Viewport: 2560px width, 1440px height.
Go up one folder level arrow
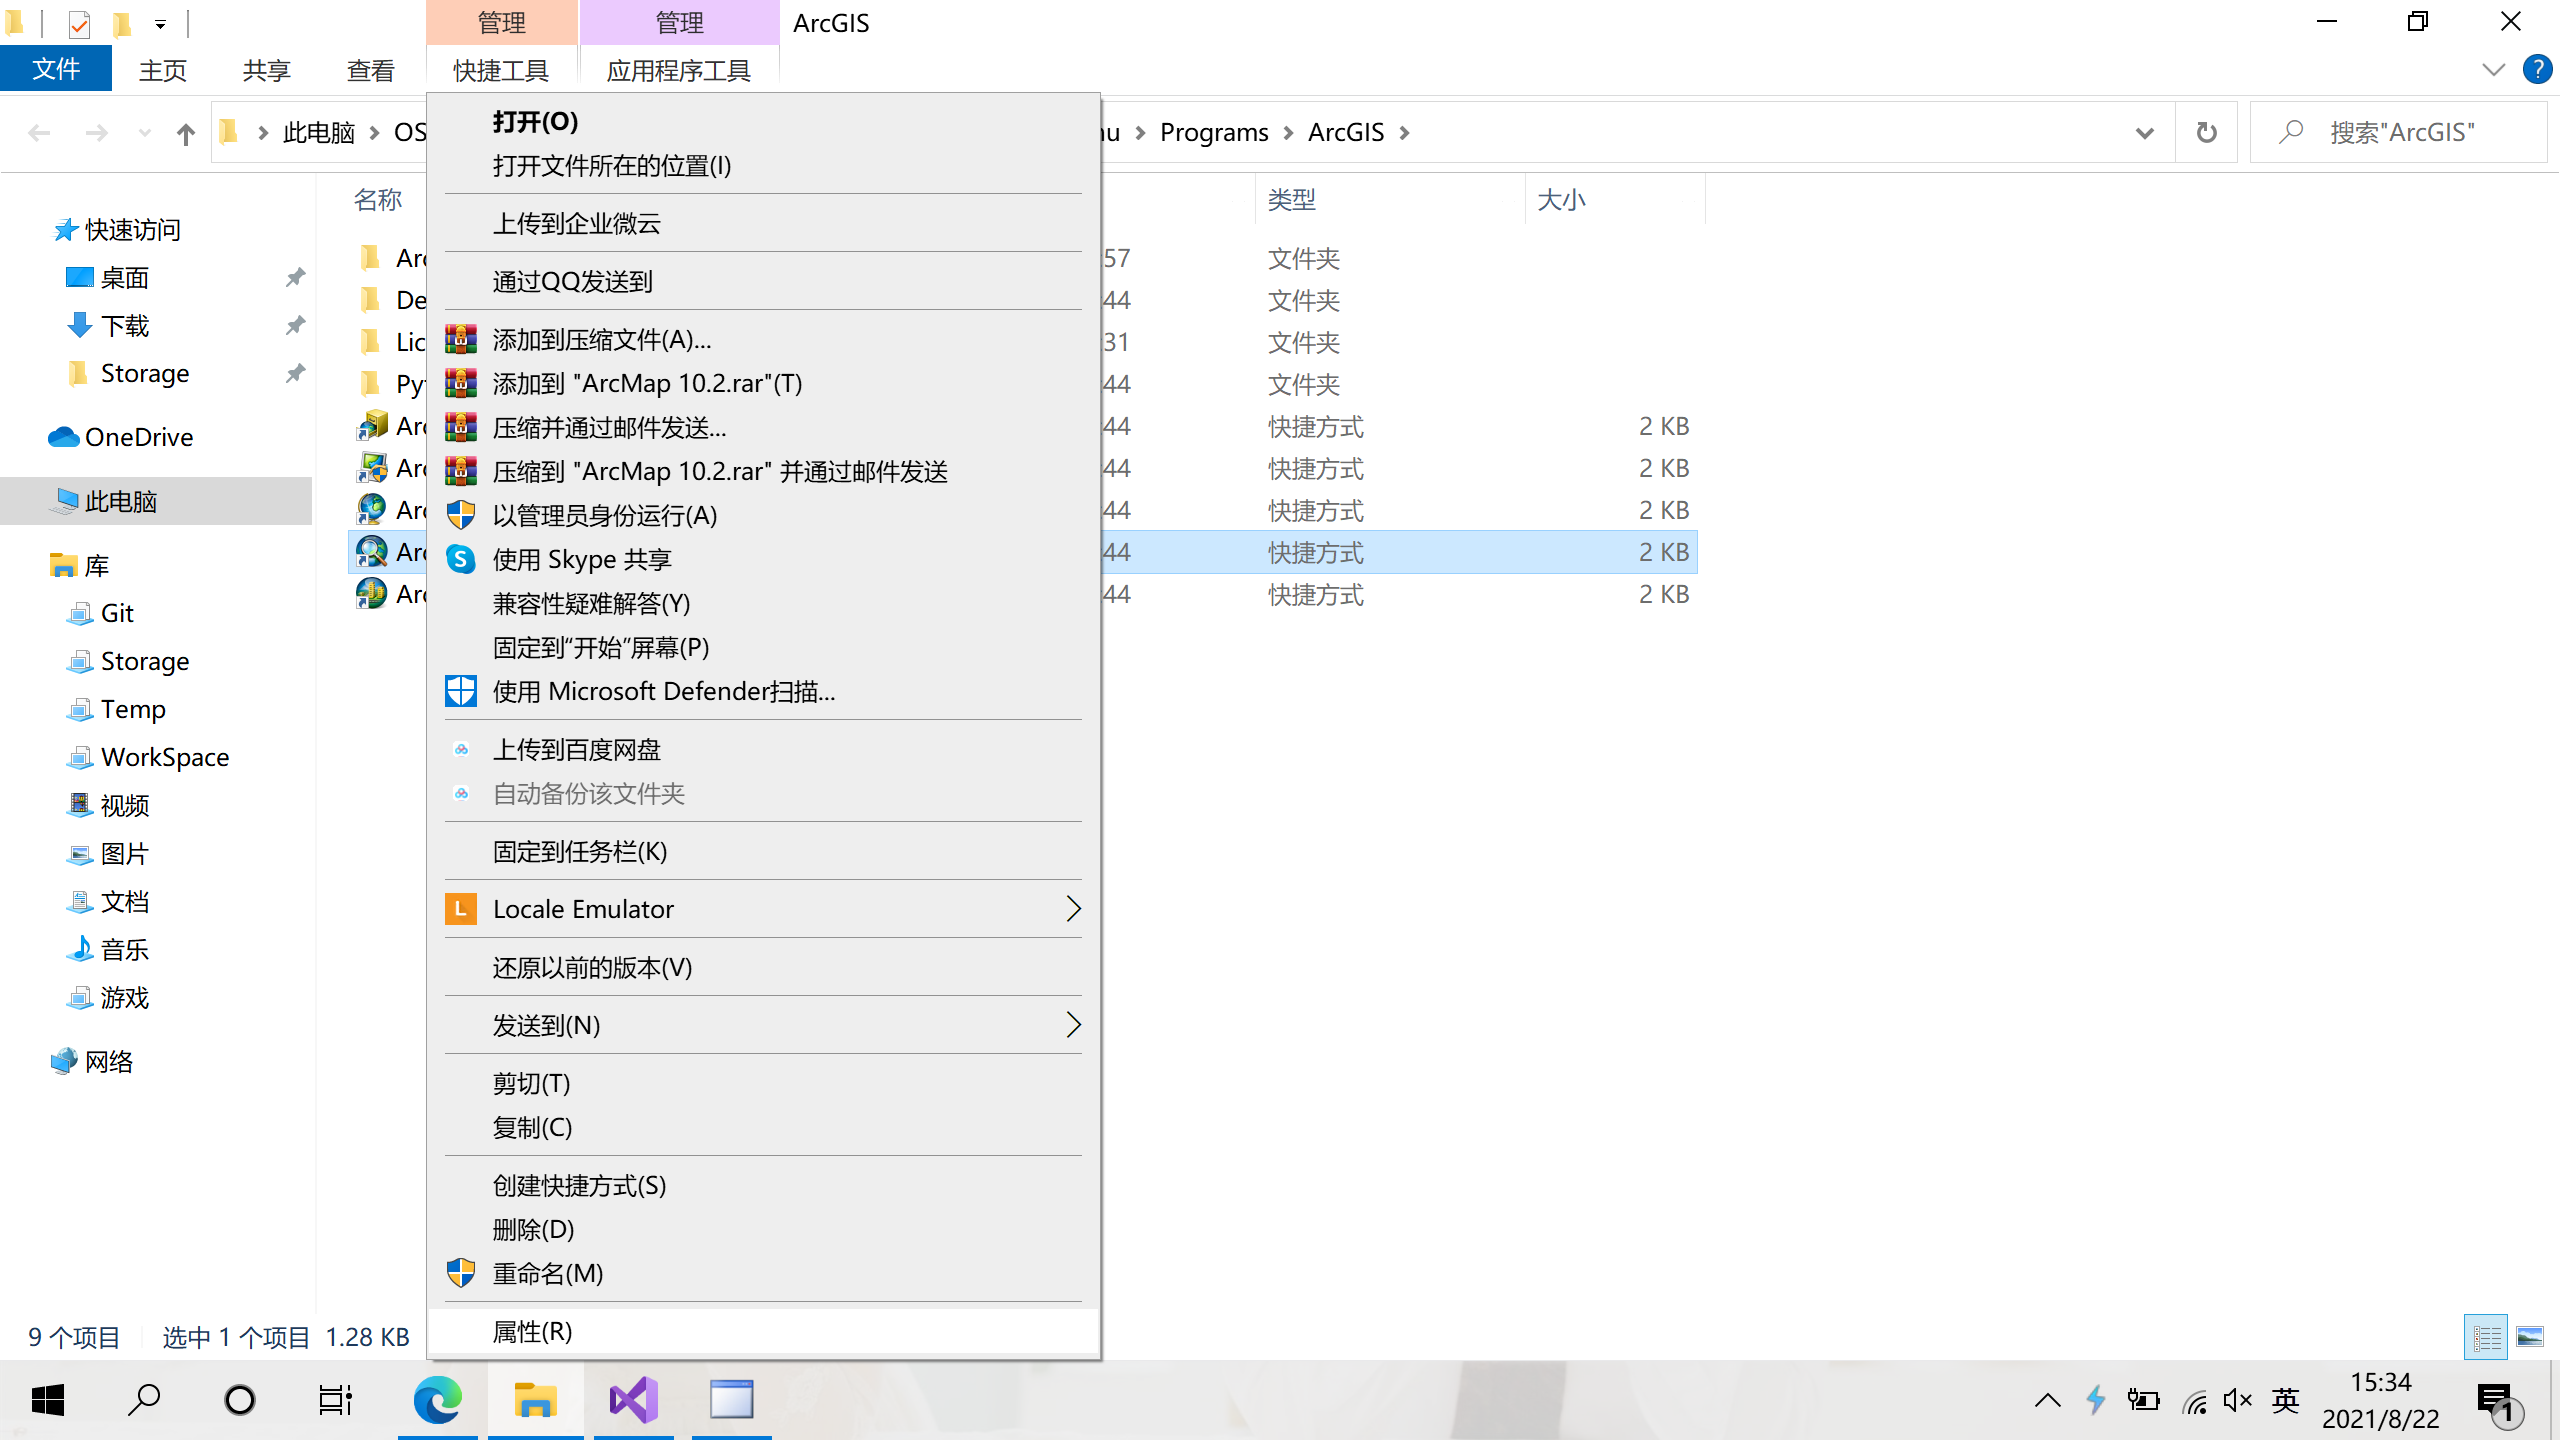pos(185,133)
